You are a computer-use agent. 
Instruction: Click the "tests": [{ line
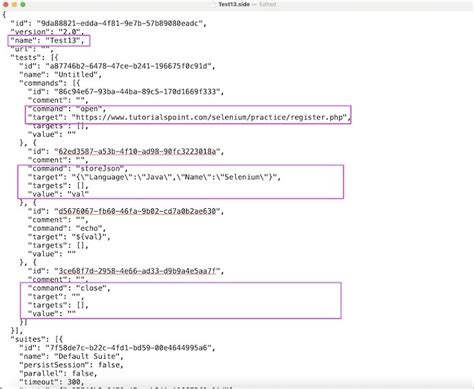(34, 57)
